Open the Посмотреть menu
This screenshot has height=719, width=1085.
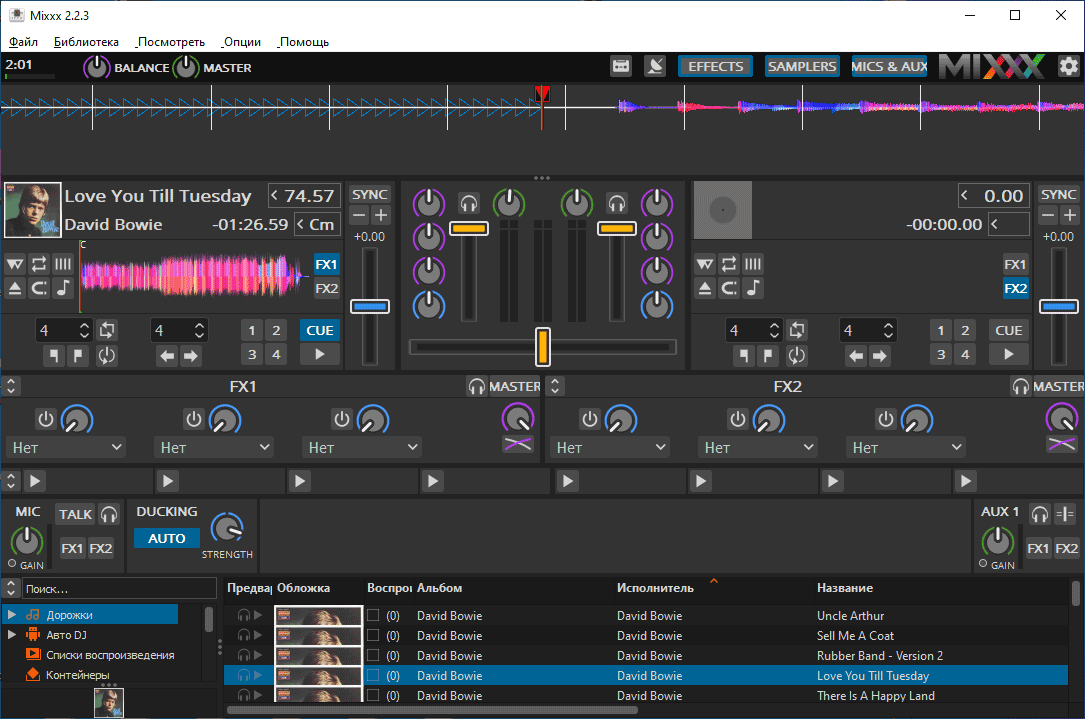coord(170,42)
